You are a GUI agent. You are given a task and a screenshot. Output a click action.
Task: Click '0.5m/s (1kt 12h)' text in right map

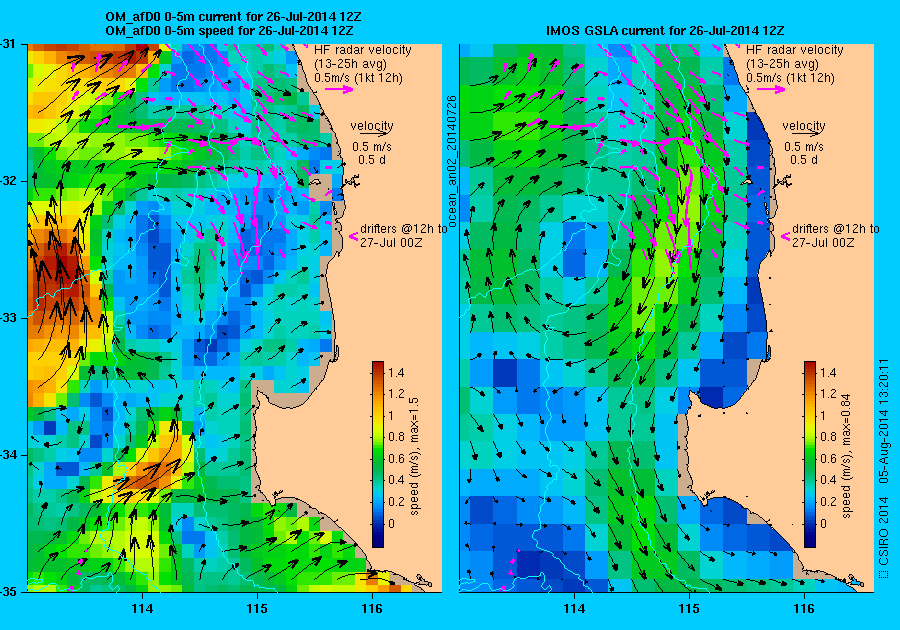point(790,78)
